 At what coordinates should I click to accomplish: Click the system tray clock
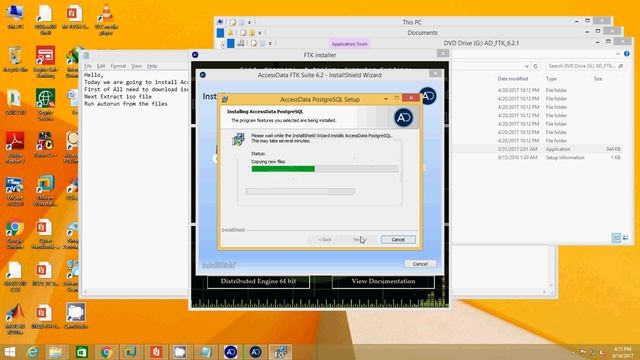[622, 352]
